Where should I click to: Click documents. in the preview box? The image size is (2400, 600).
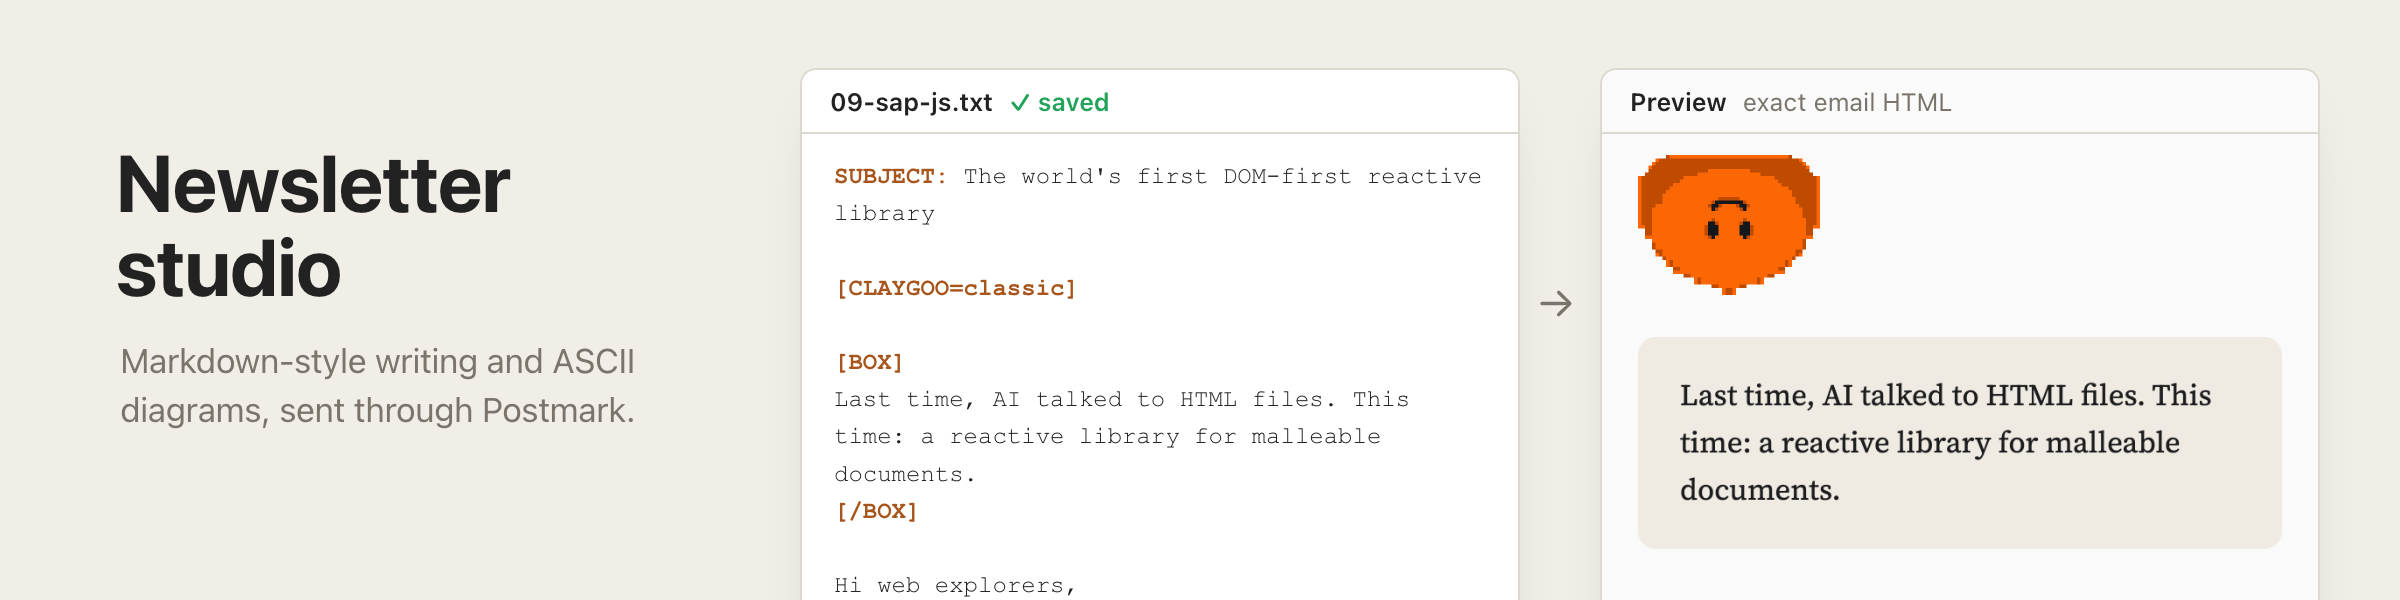coord(1760,490)
